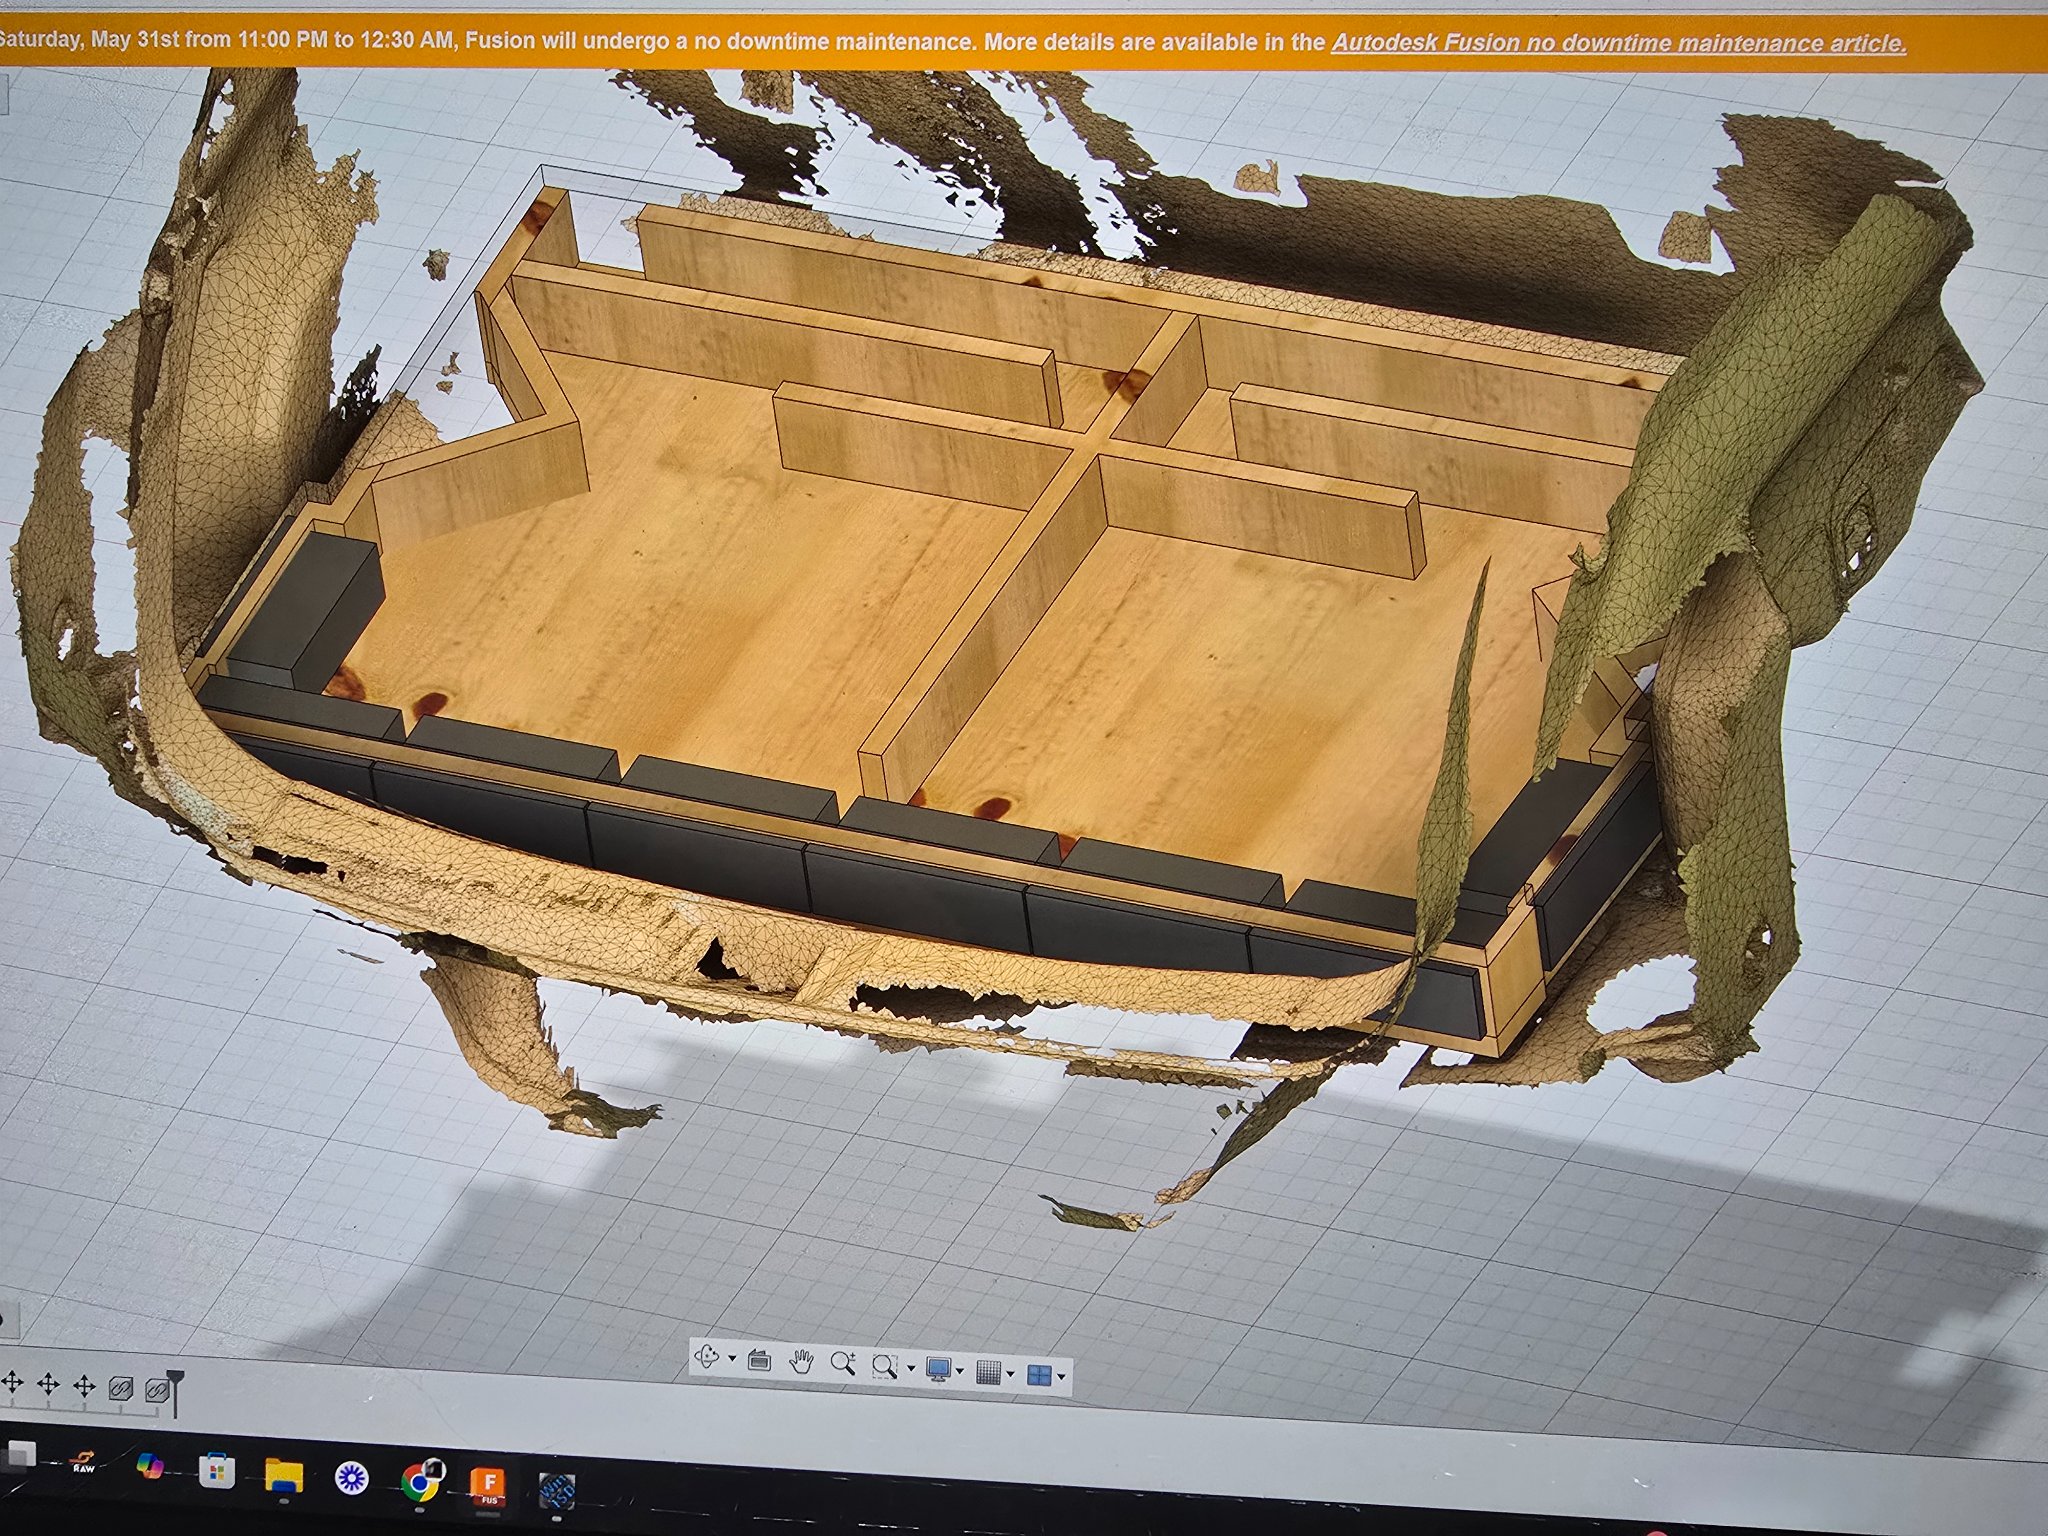Select the Look At tool
The height and width of the screenshot is (1536, 2048).
point(760,1360)
